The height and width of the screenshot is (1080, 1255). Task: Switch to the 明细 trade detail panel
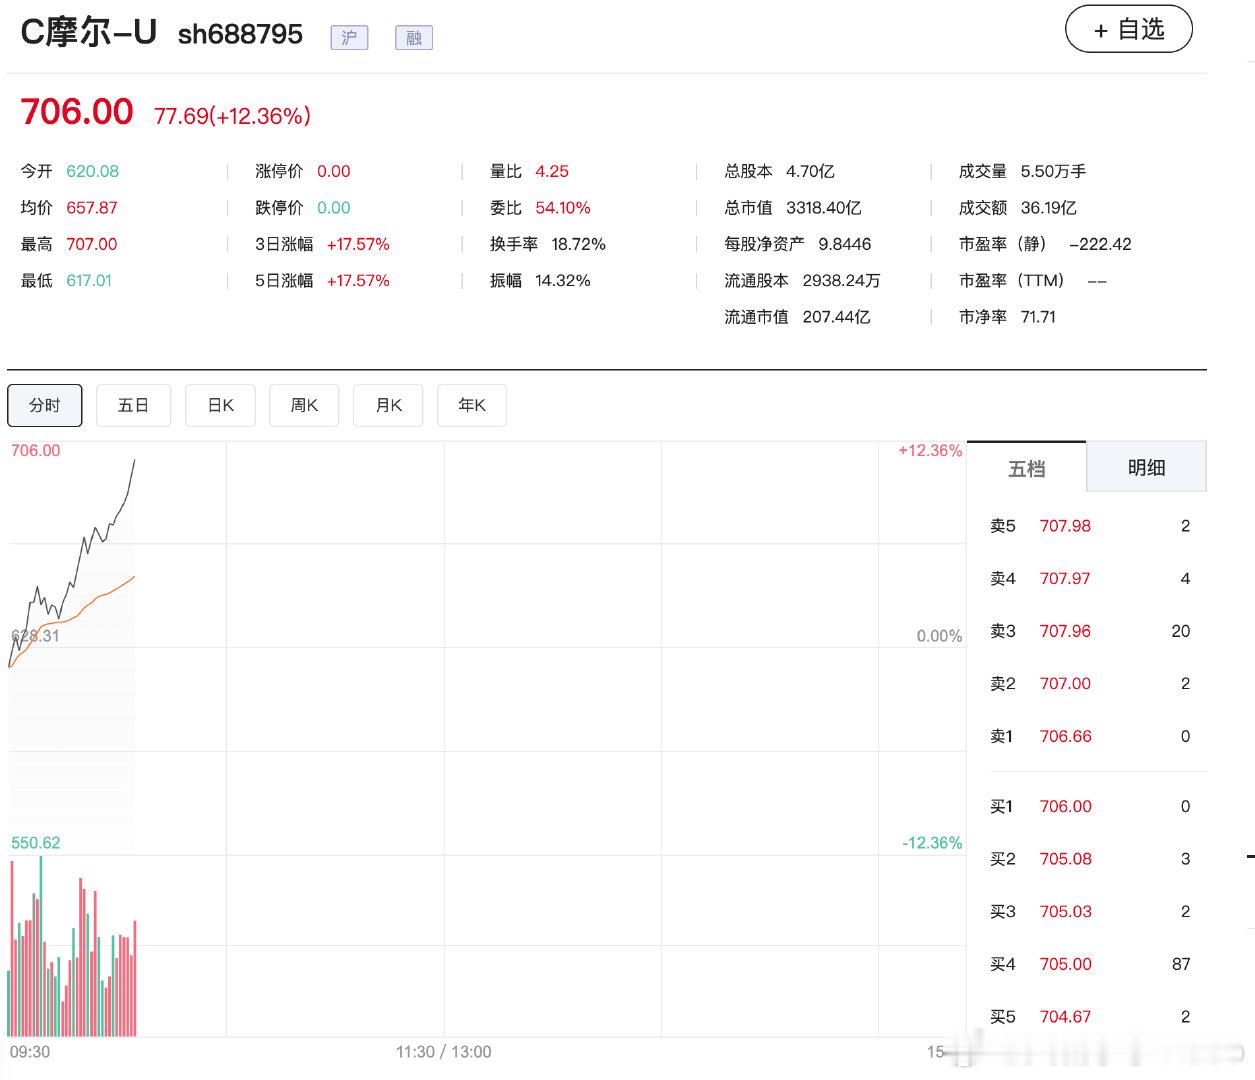(1146, 466)
